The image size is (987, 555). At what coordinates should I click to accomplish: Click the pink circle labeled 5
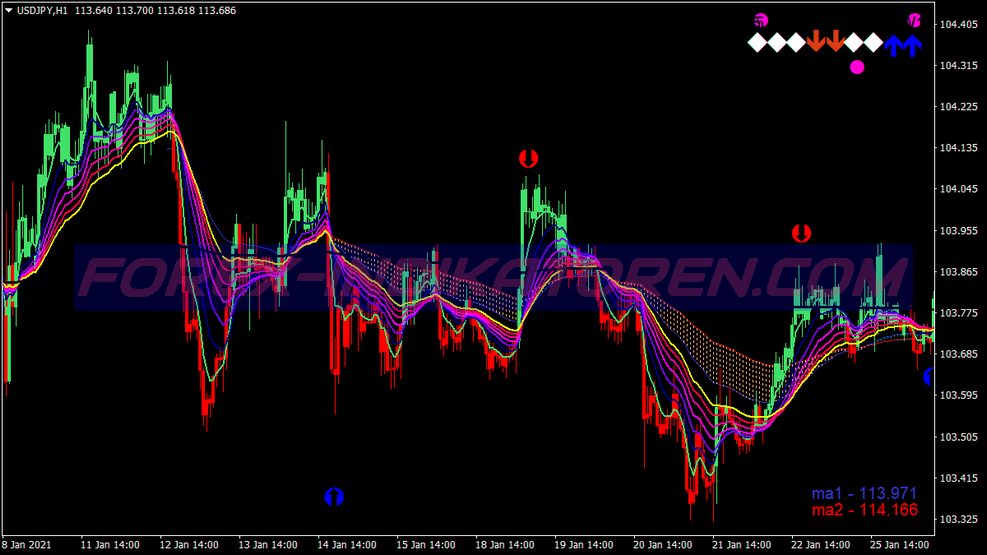[761, 20]
